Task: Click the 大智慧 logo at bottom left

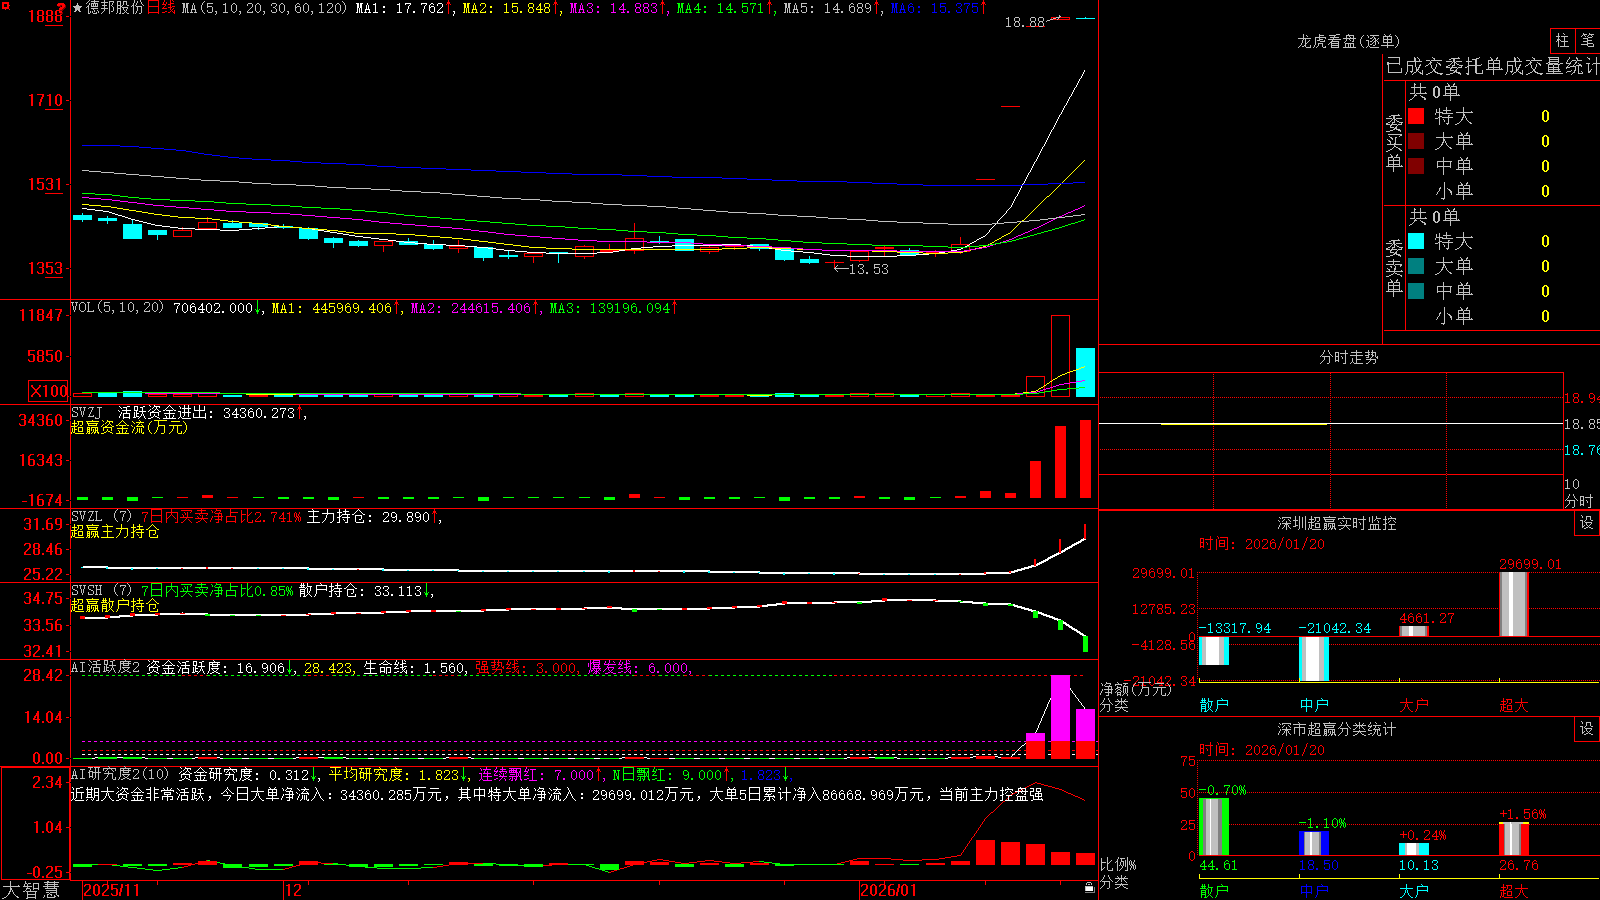Action: pos(31,890)
